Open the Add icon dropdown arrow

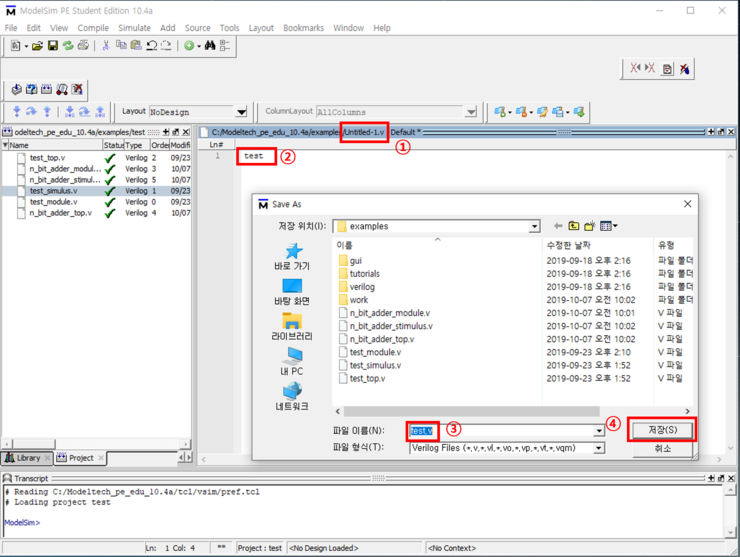pos(199,46)
